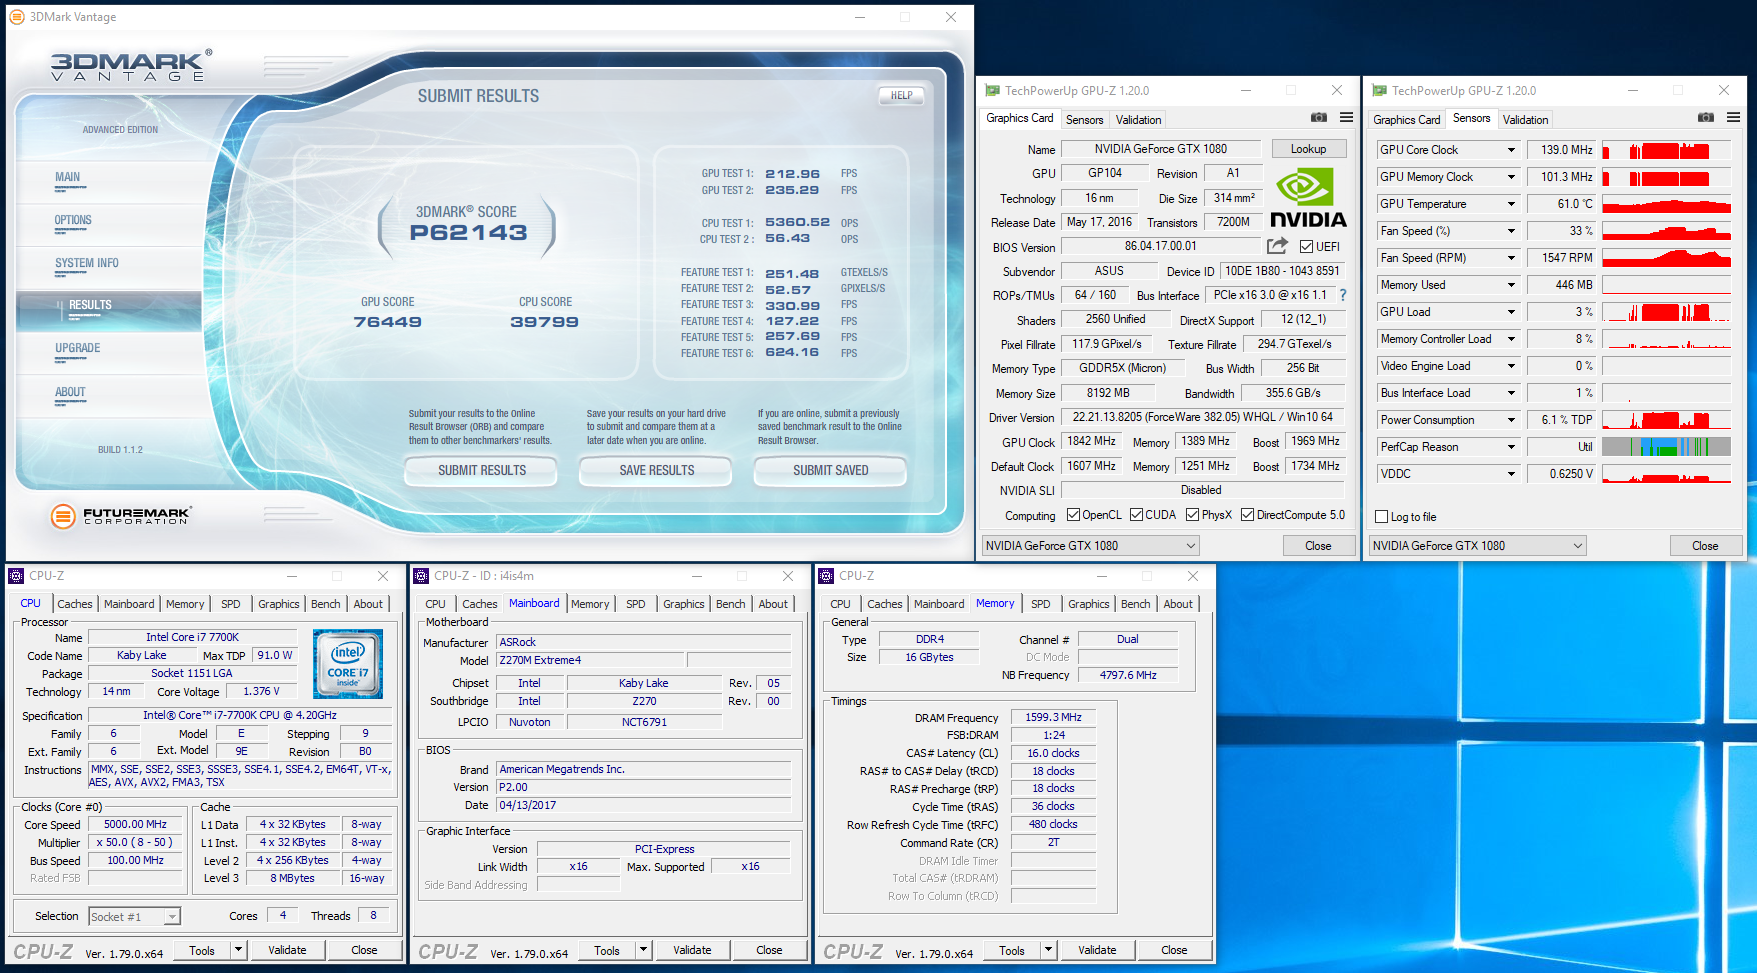Click DRAM Frequency value 1599.3 MHz

pyautogui.click(x=1053, y=717)
